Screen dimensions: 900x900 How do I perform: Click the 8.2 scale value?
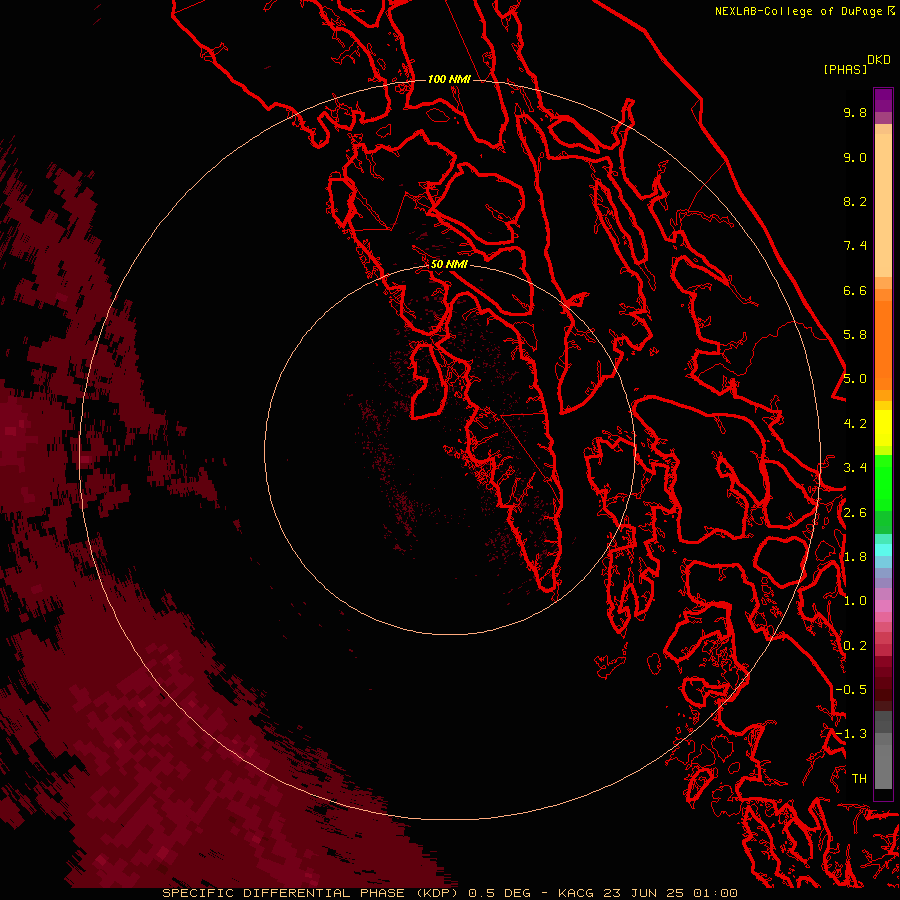point(855,201)
